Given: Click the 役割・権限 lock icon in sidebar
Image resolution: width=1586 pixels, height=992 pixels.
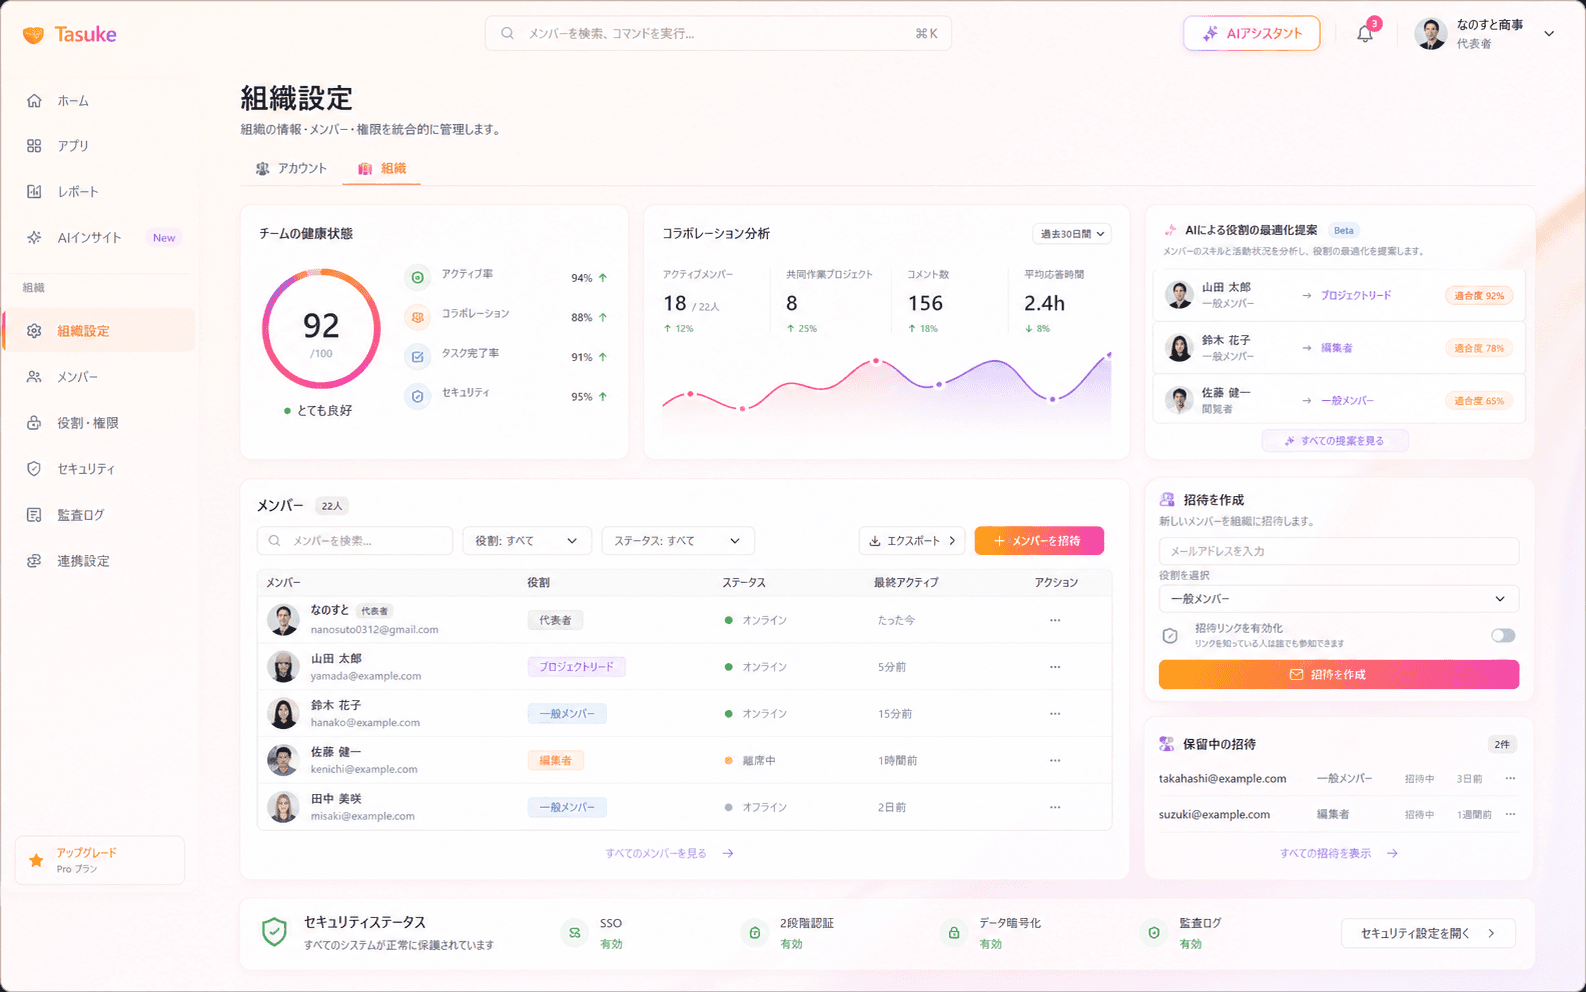Looking at the screenshot, I should [x=34, y=423].
